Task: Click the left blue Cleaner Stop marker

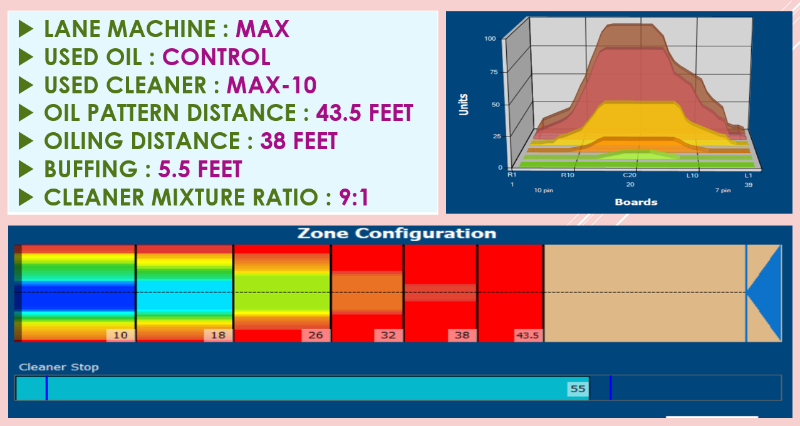Action: tap(46, 387)
